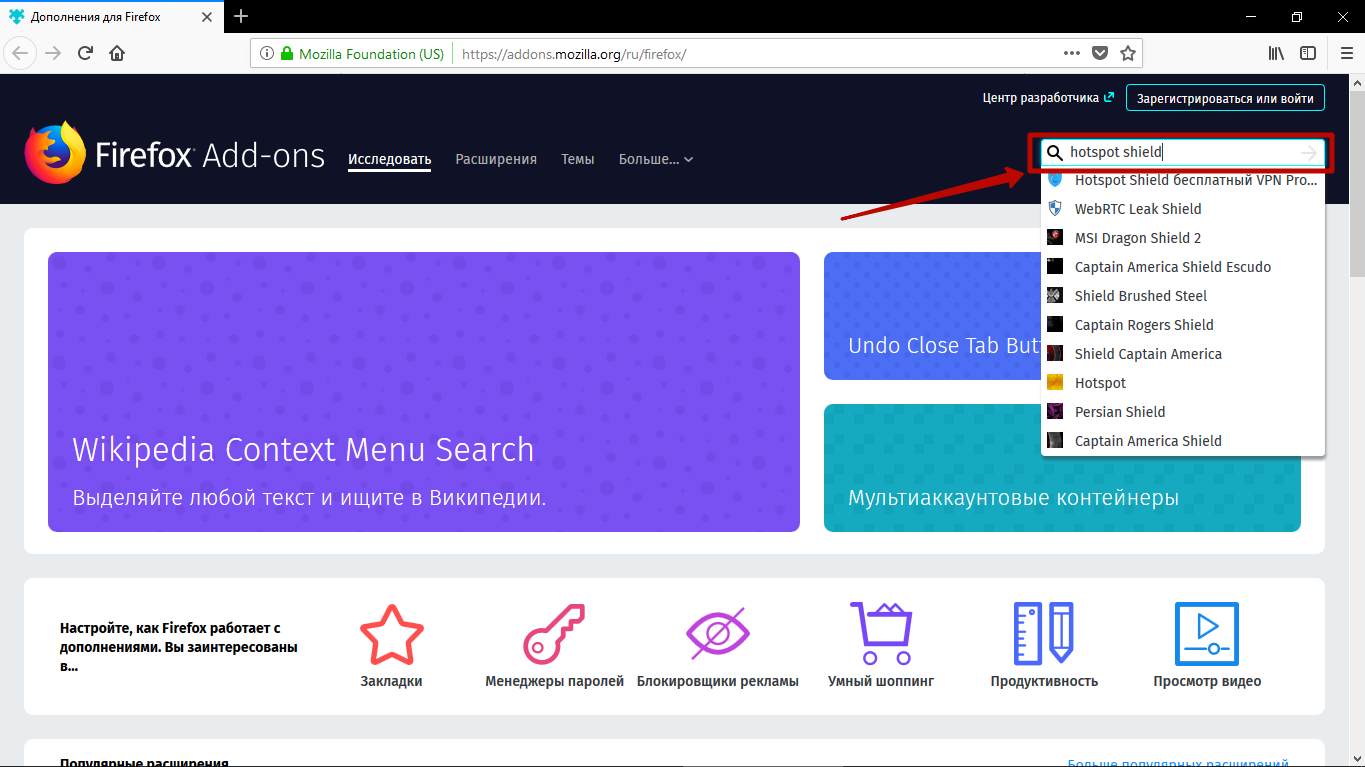Open the Менеджеры паролей key icon
The width and height of the screenshot is (1365, 767).
coord(554,634)
